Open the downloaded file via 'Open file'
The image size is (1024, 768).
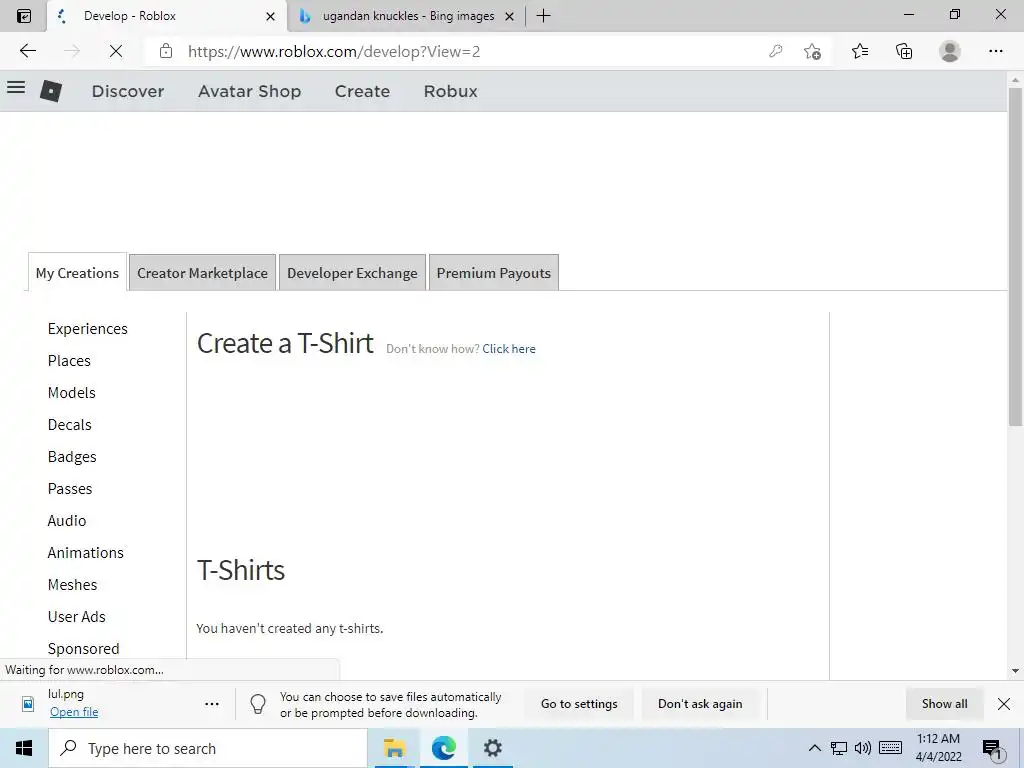(x=74, y=712)
